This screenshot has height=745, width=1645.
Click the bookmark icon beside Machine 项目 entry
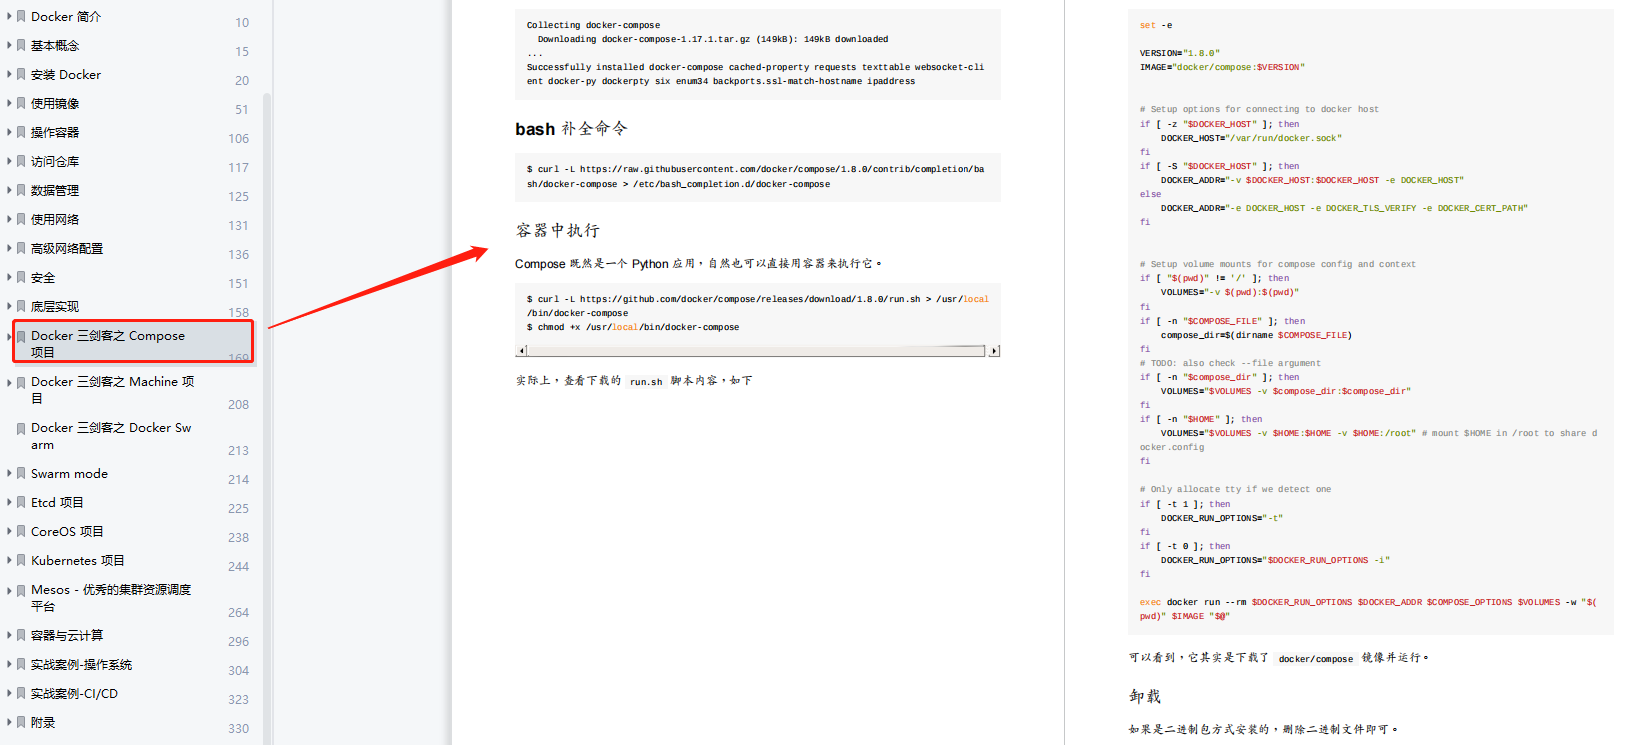pos(21,383)
